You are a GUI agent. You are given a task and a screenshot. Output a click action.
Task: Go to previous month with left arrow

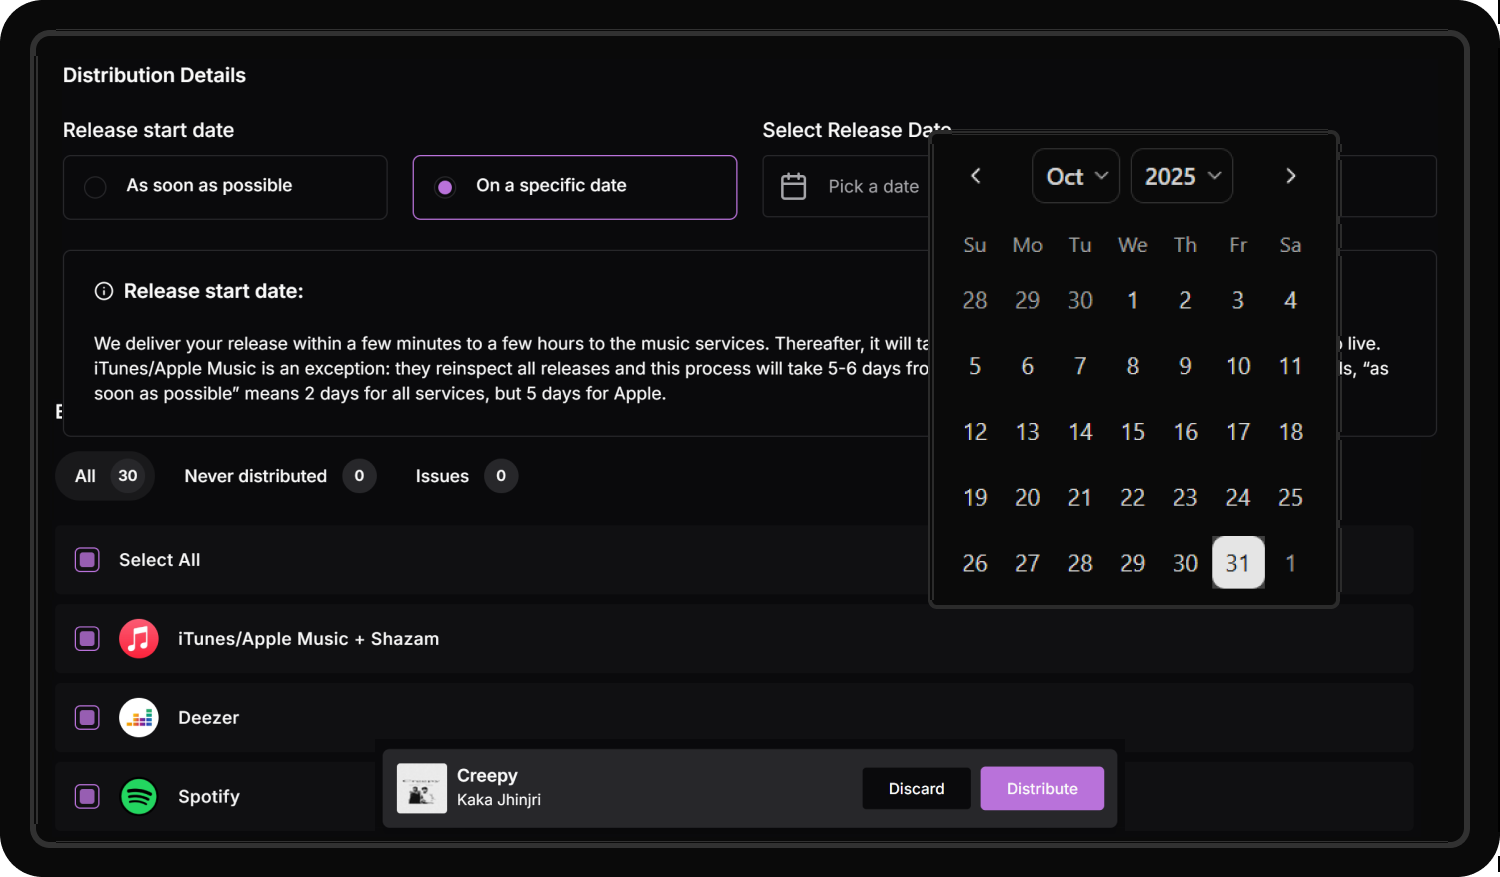tap(976, 176)
